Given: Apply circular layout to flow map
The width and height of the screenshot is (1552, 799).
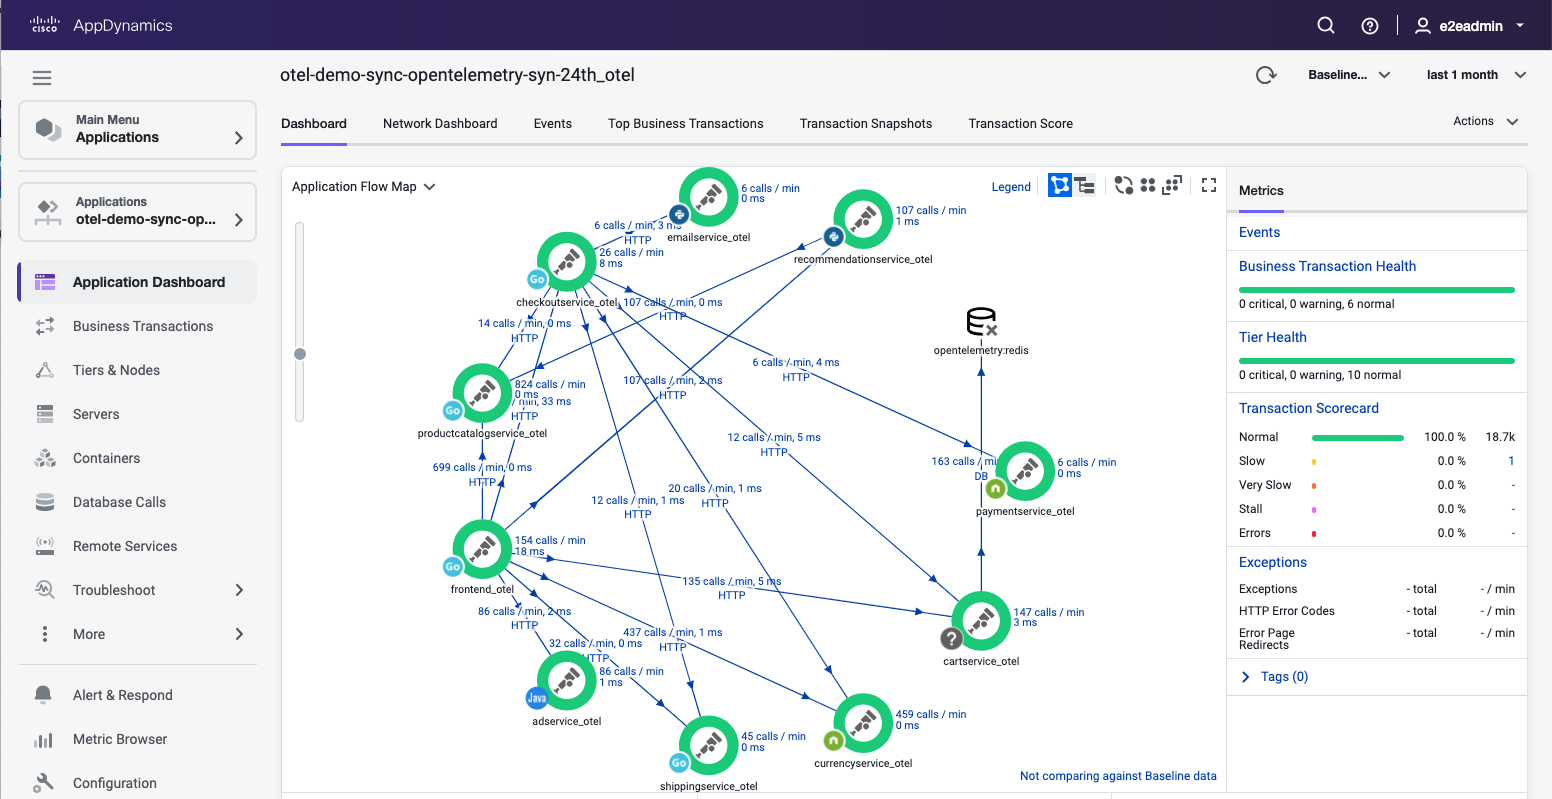Looking at the screenshot, I should (x=1123, y=185).
